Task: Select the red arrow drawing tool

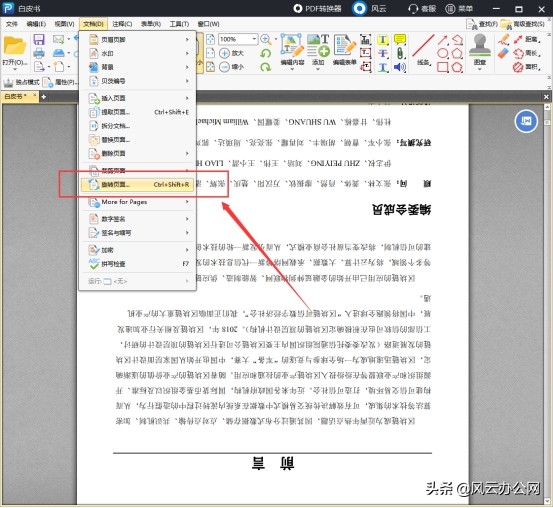Action: [443, 40]
